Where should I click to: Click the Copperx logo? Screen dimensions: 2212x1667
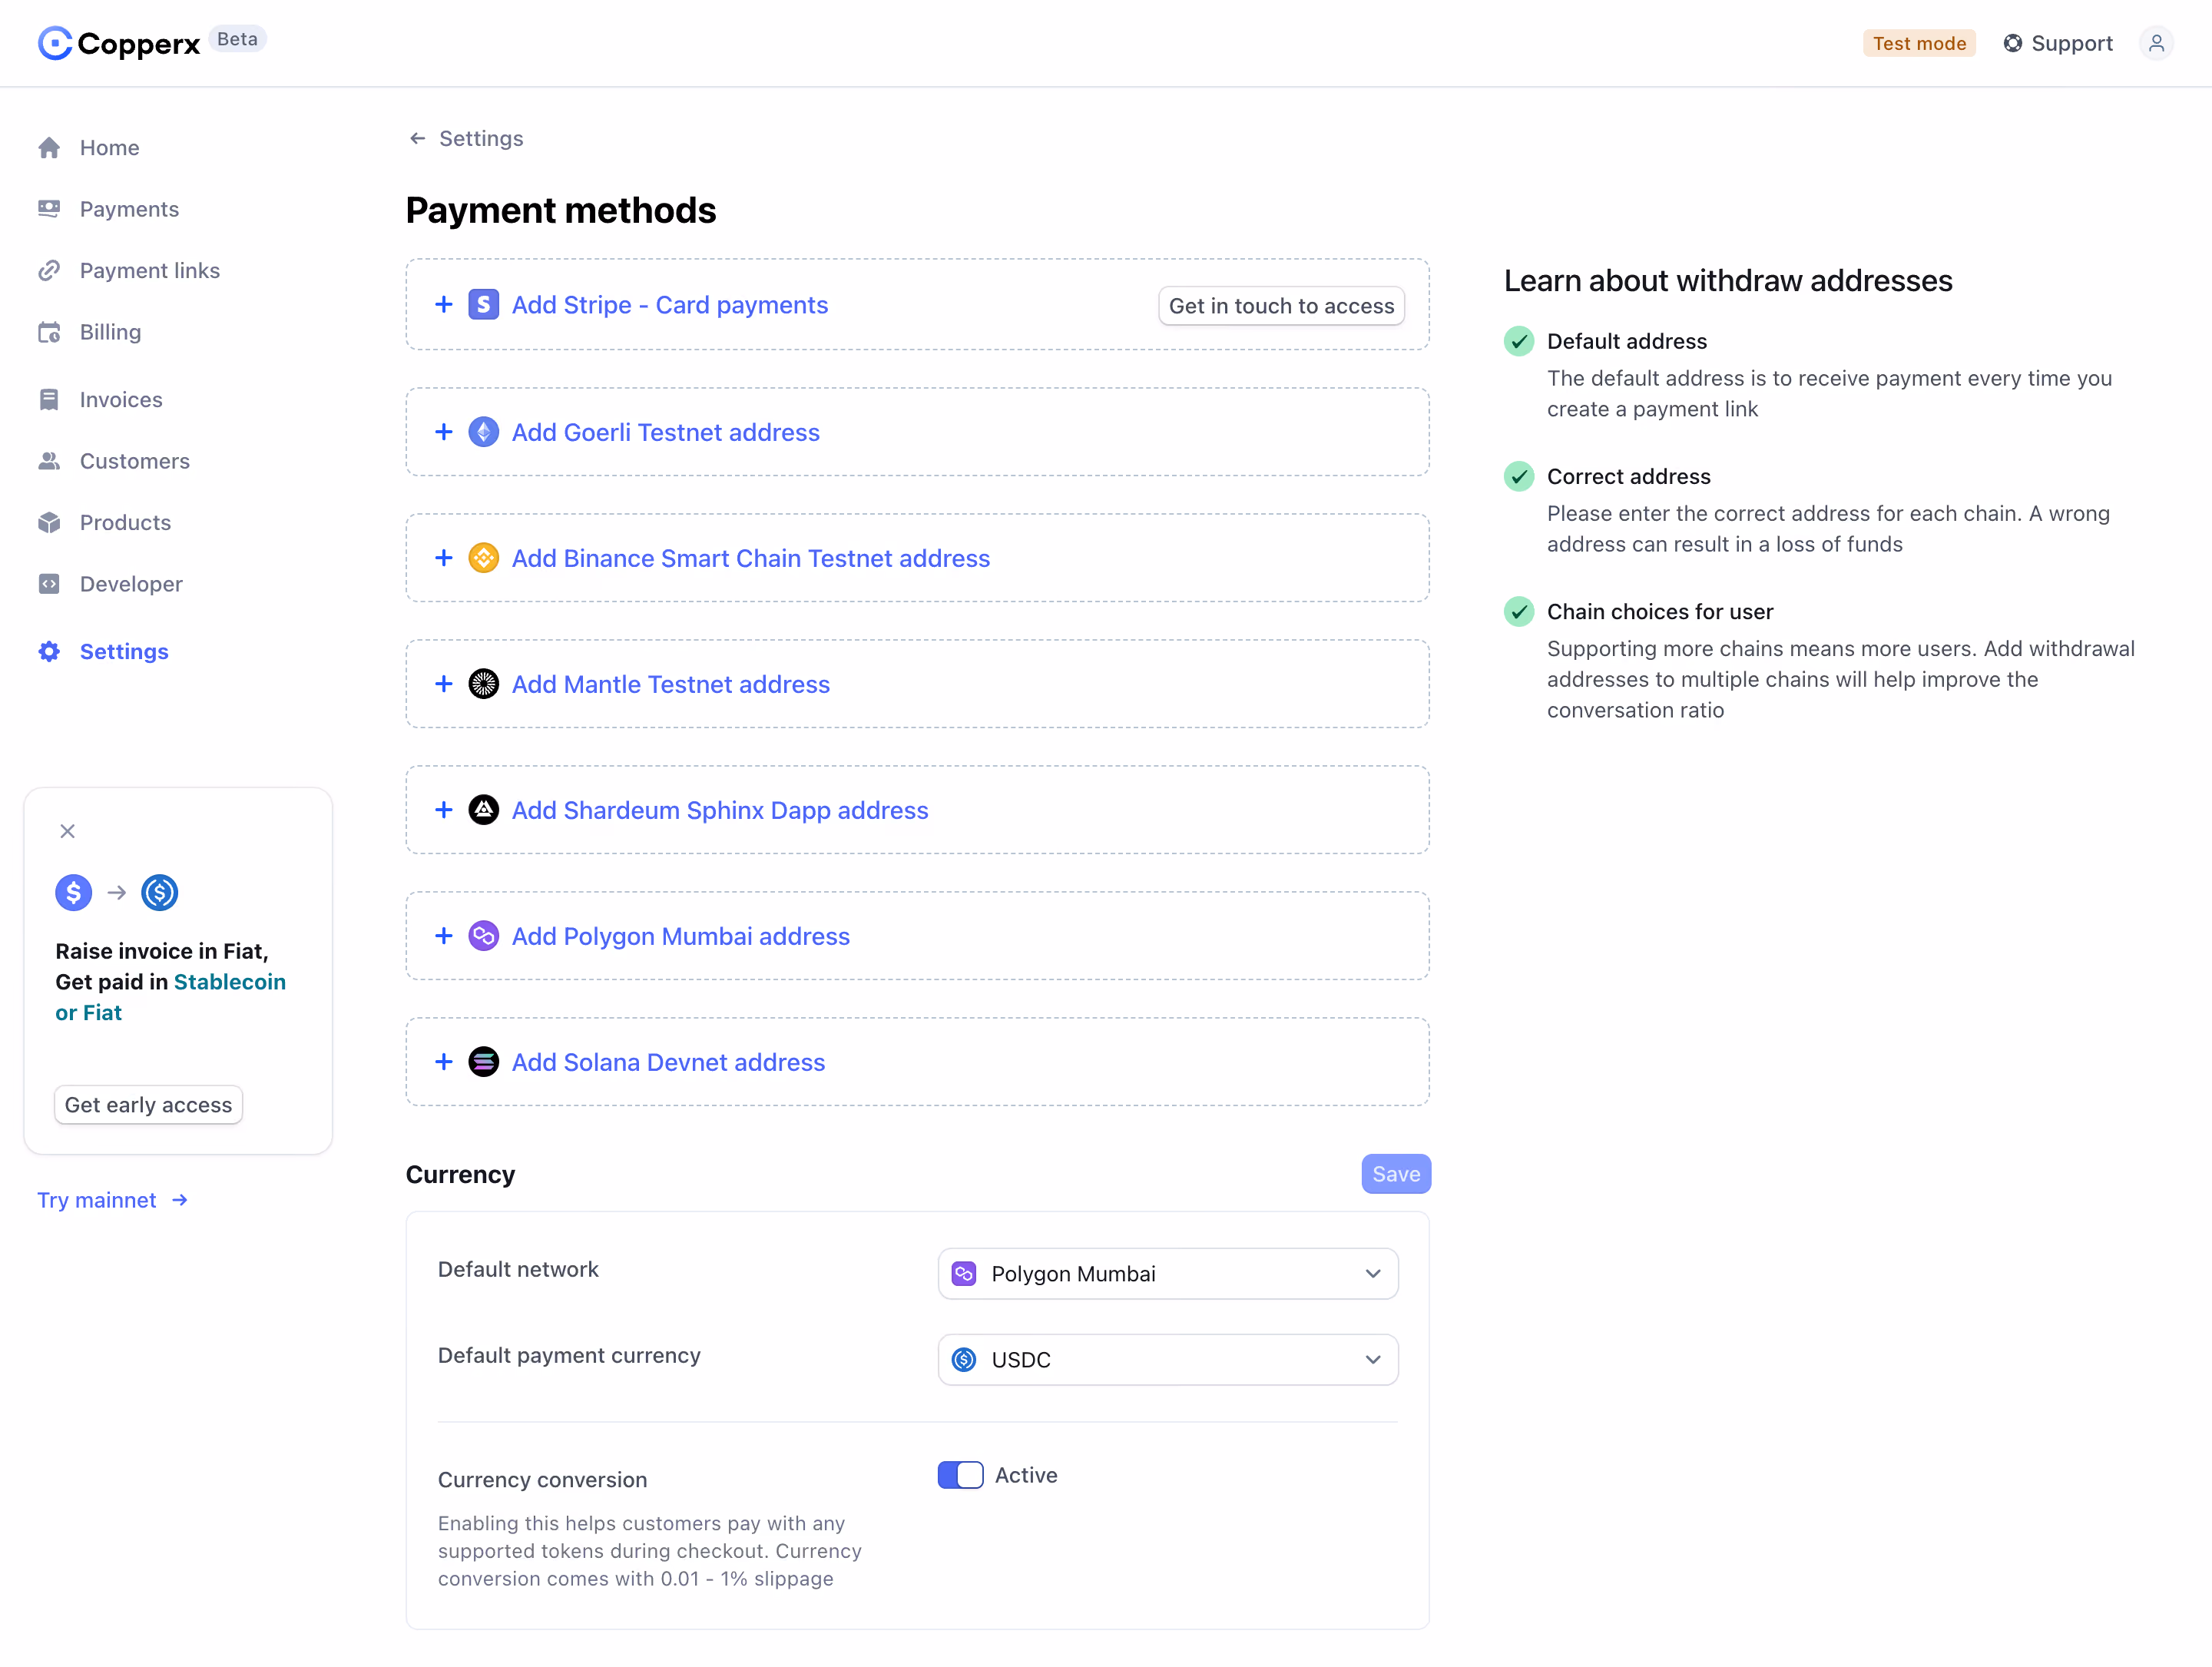[x=119, y=43]
